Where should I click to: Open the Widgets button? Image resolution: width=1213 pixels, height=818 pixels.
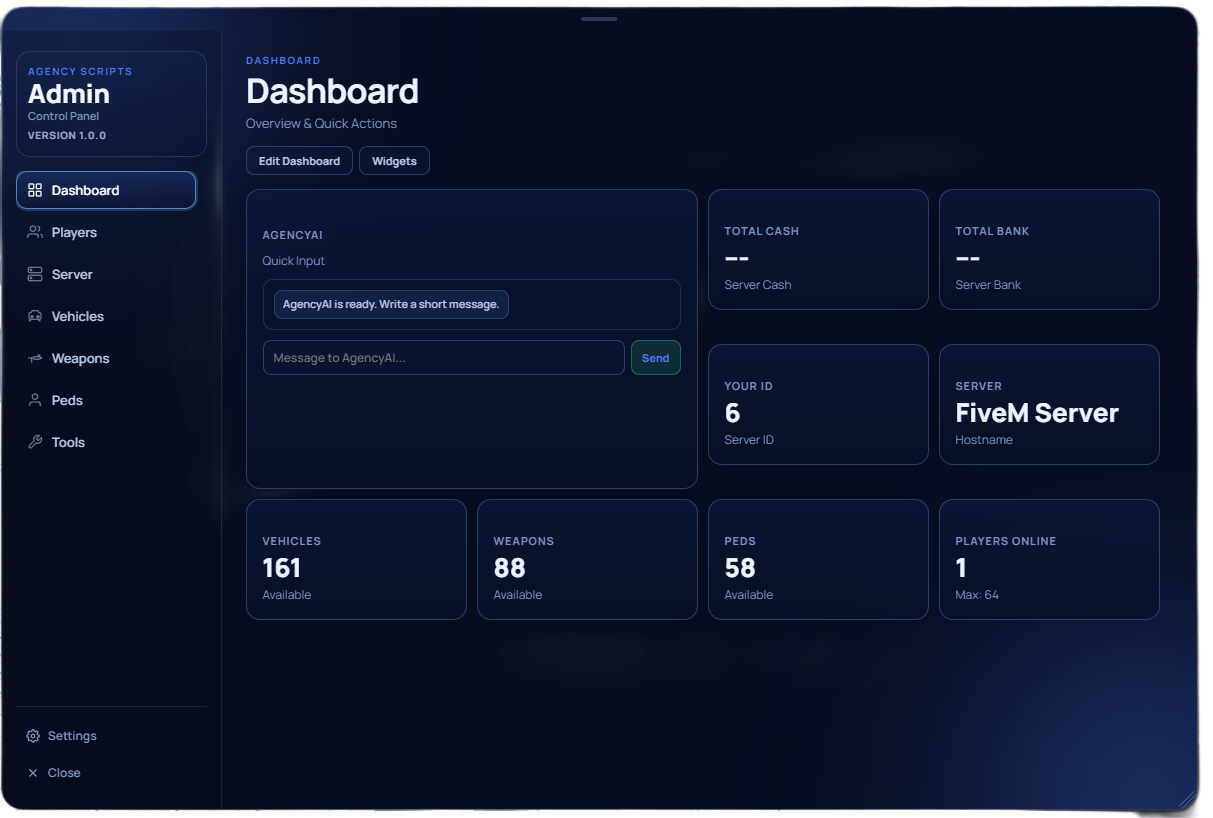(394, 161)
